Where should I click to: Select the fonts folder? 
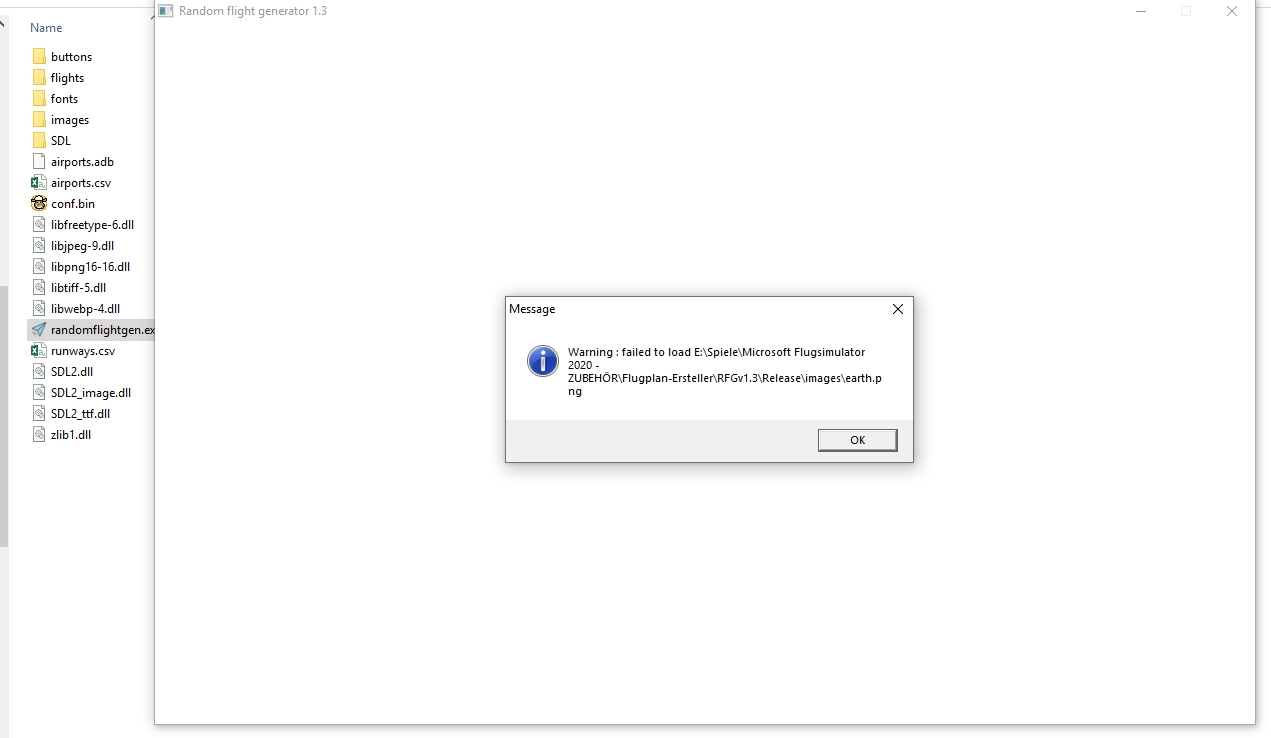pos(64,99)
